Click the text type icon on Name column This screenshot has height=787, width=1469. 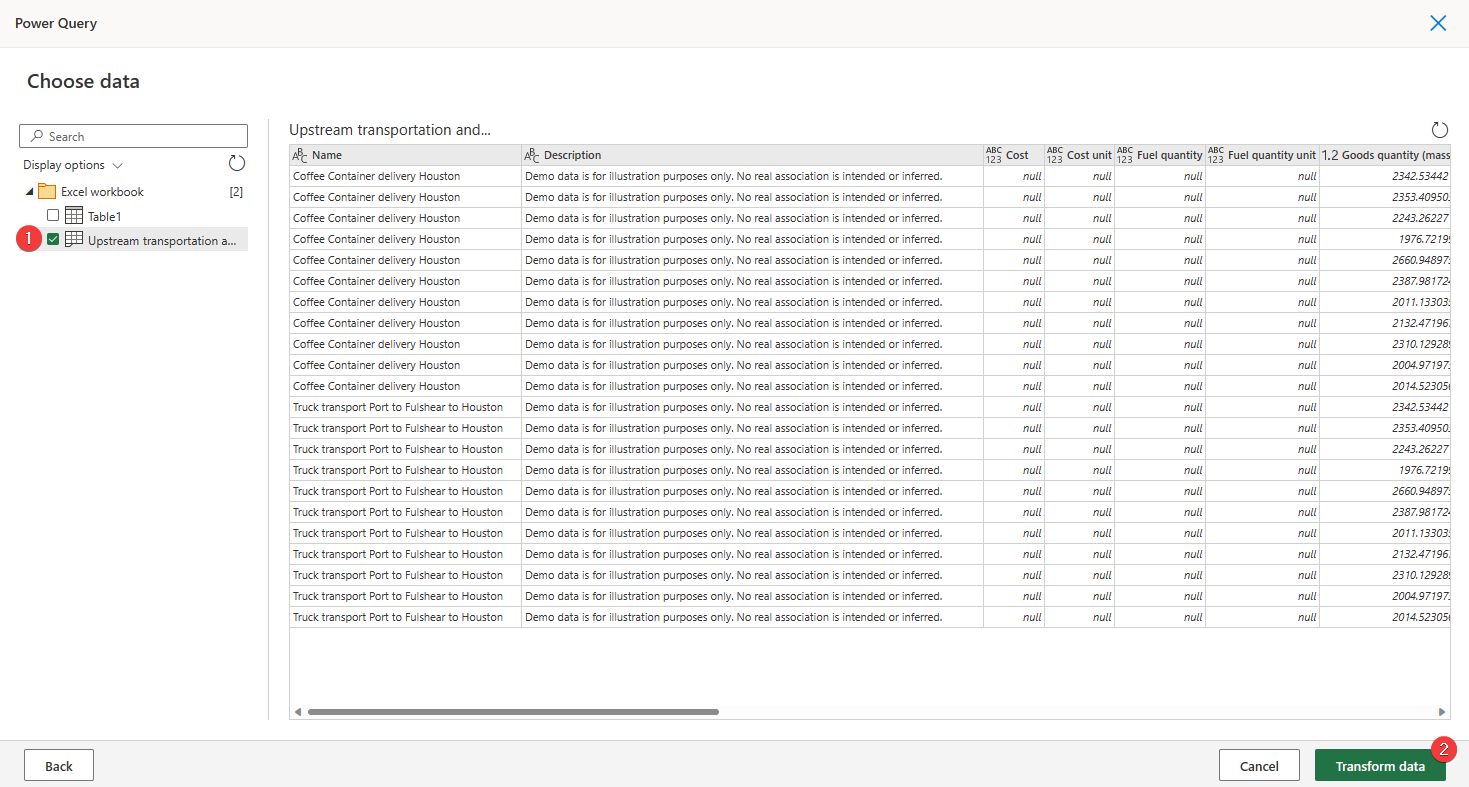click(300, 155)
